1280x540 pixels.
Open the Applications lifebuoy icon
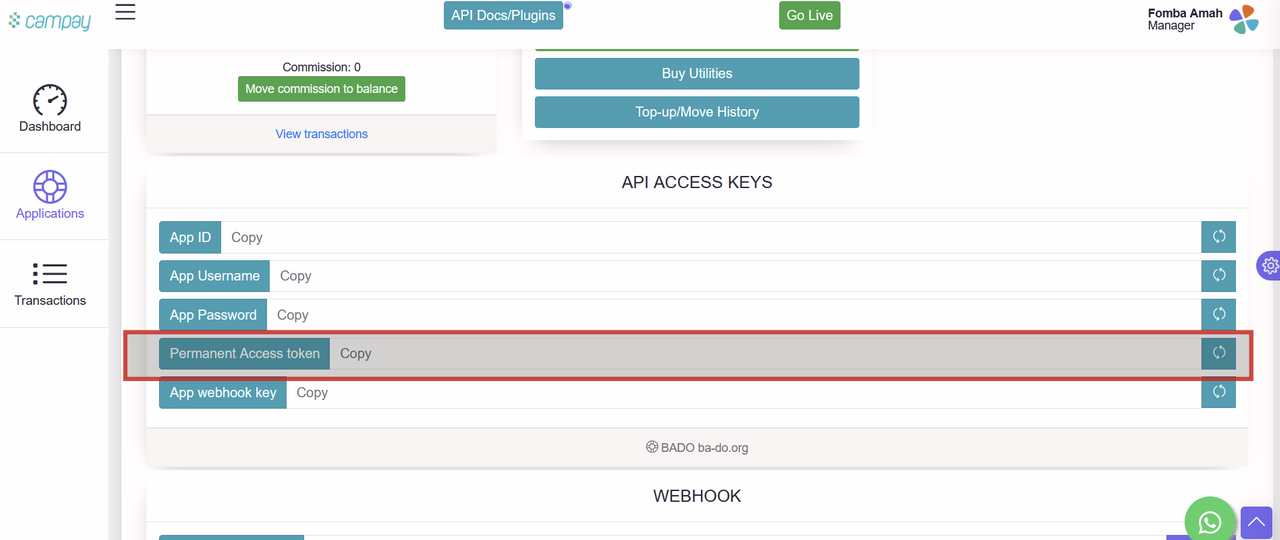[50, 186]
